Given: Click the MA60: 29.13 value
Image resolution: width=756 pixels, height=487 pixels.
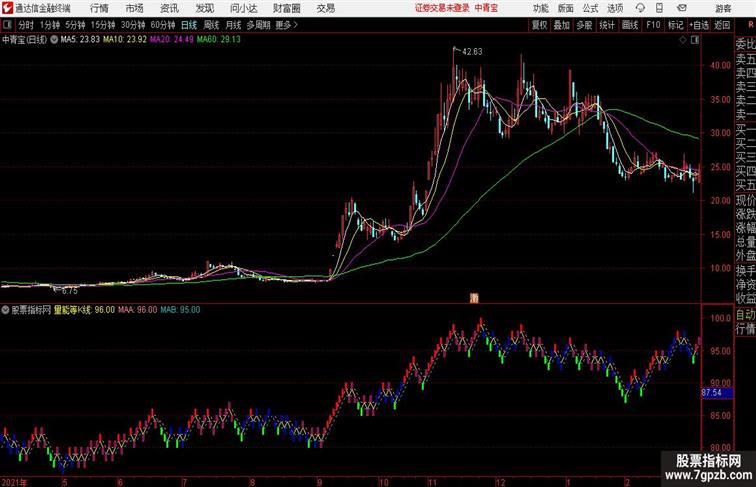Looking at the screenshot, I should pos(219,40).
